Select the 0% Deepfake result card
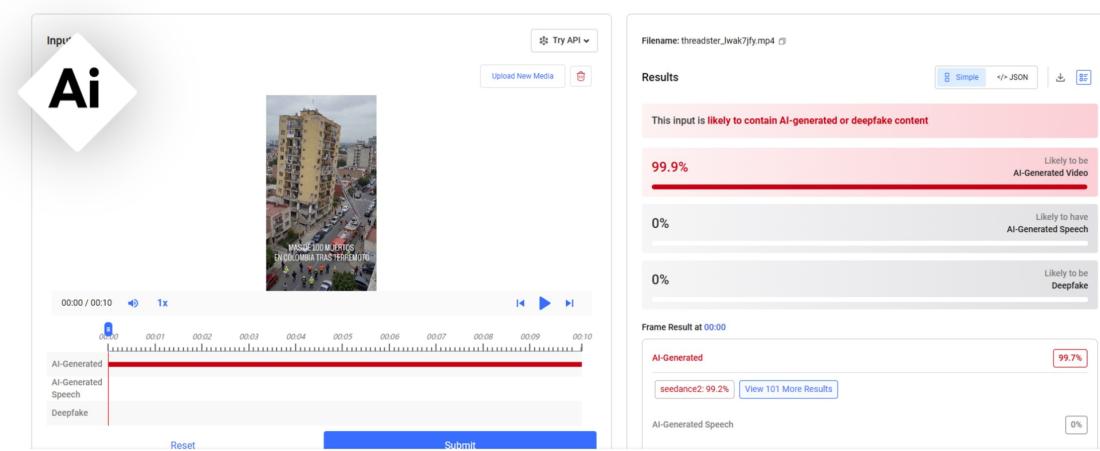Screen dimensions: 1100x451 pyautogui.click(x=869, y=284)
